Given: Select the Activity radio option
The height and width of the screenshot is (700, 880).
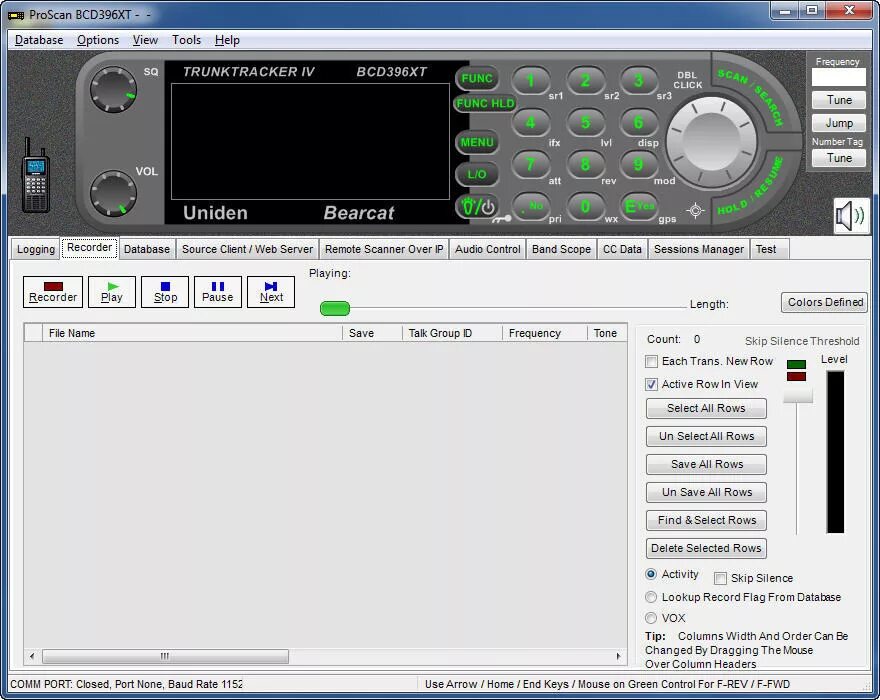Looking at the screenshot, I should pos(651,574).
